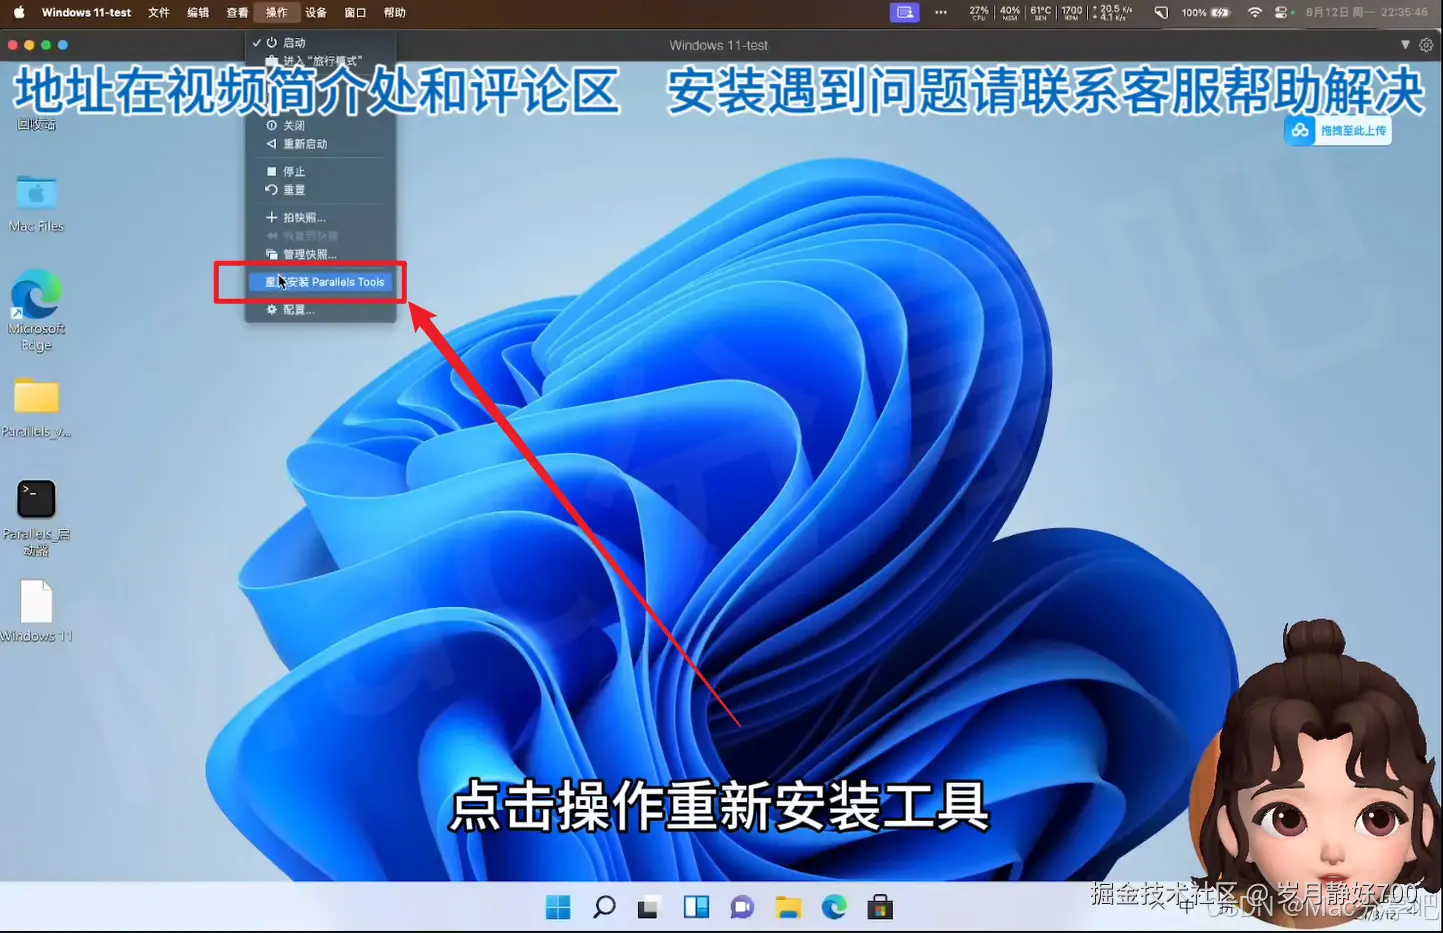This screenshot has width=1443, height=933.
Task: Open the dropdown arrow in the VM title bar
Action: (1406, 45)
